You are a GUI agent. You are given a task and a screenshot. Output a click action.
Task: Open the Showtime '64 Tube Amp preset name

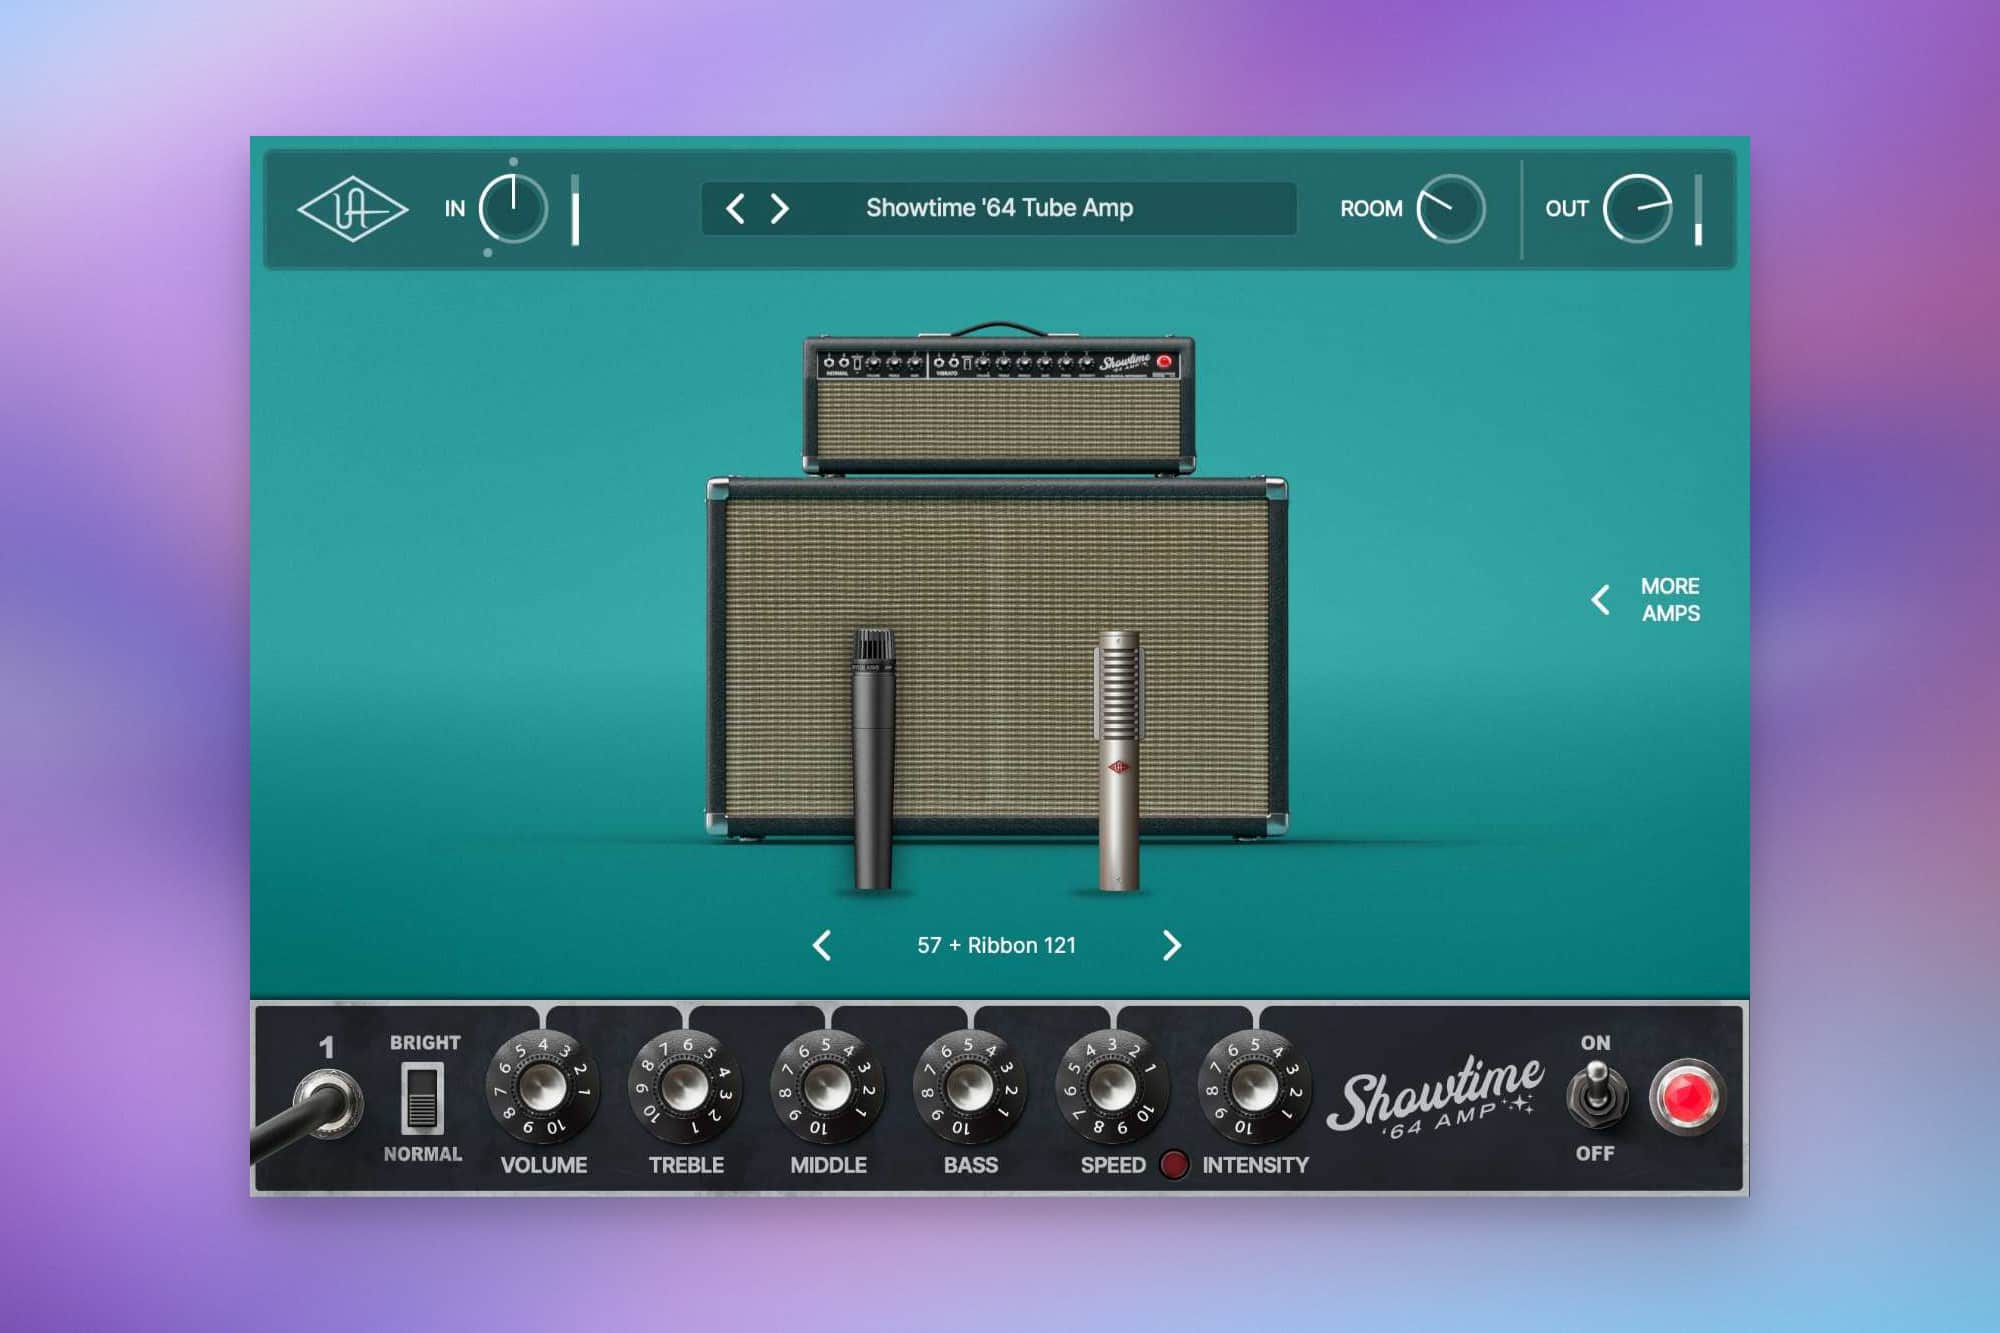pos(999,208)
